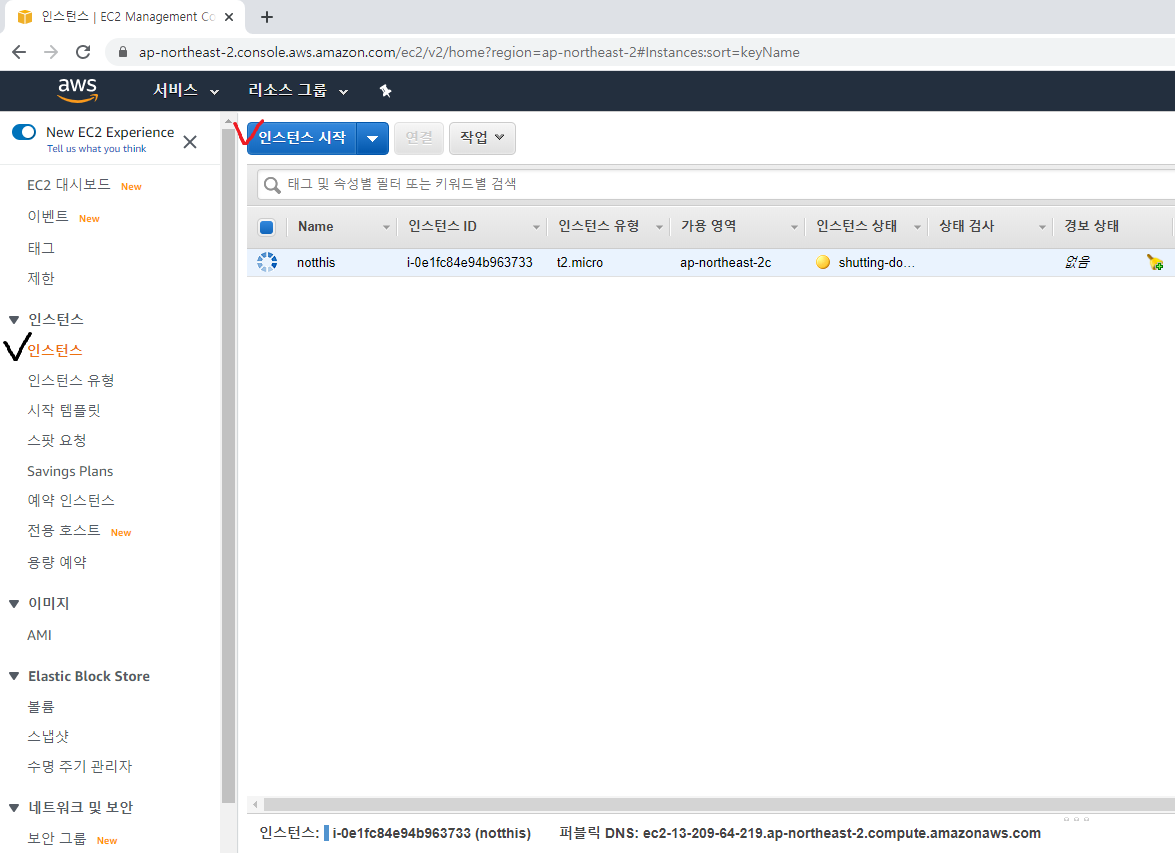Open Tell us what you think link
The height and width of the screenshot is (853, 1175).
(x=97, y=148)
